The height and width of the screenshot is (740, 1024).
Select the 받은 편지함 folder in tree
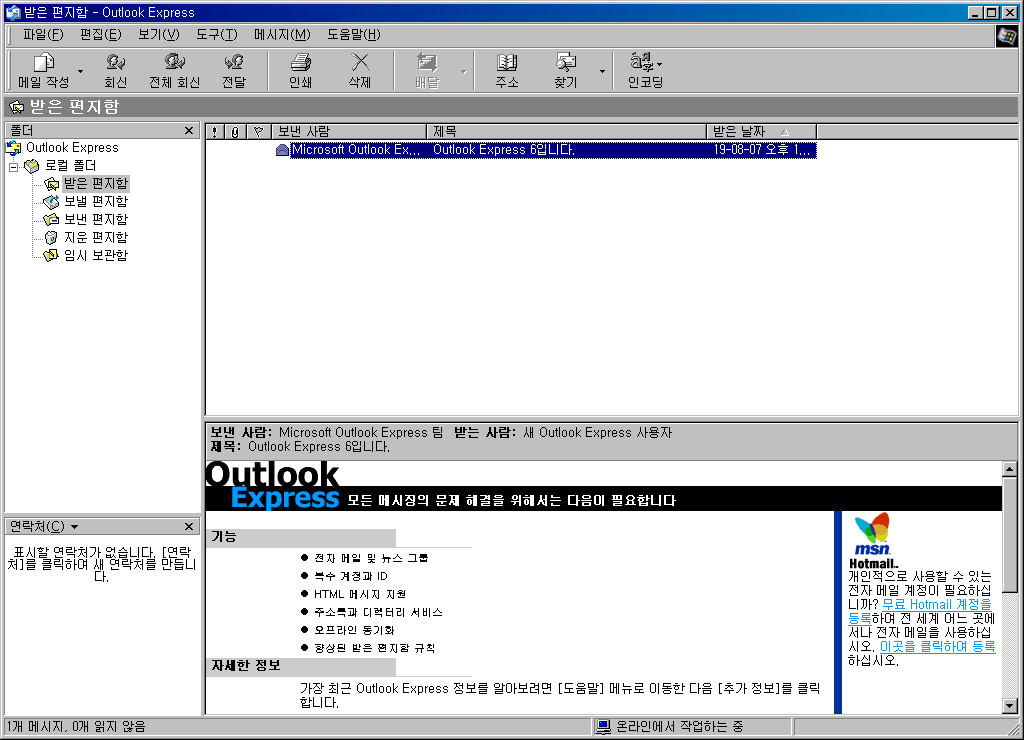[95, 184]
